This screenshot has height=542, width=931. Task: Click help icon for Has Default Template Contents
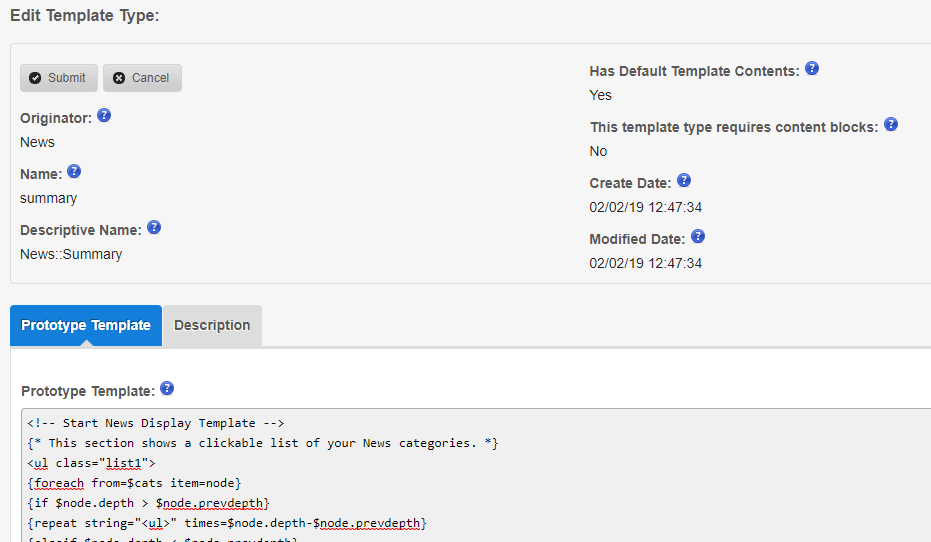click(x=812, y=69)
